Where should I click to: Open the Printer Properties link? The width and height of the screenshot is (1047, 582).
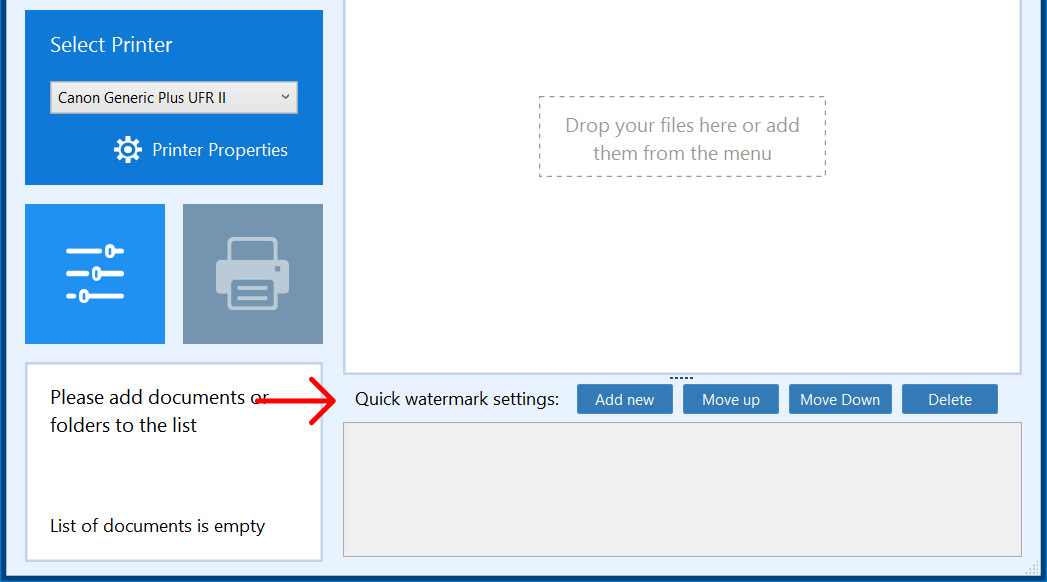point(219,150)
